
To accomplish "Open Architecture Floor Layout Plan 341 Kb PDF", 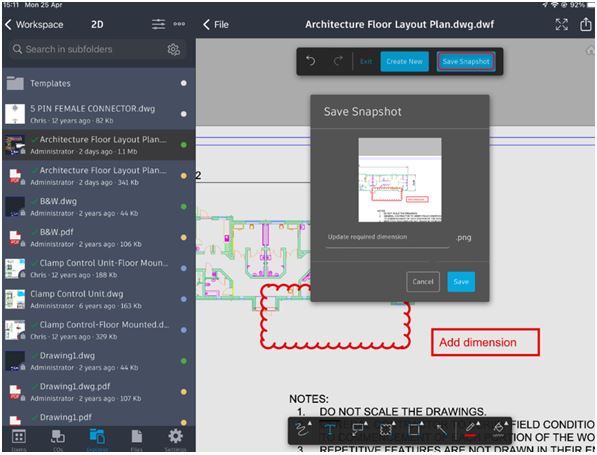I will click(99, 176).
